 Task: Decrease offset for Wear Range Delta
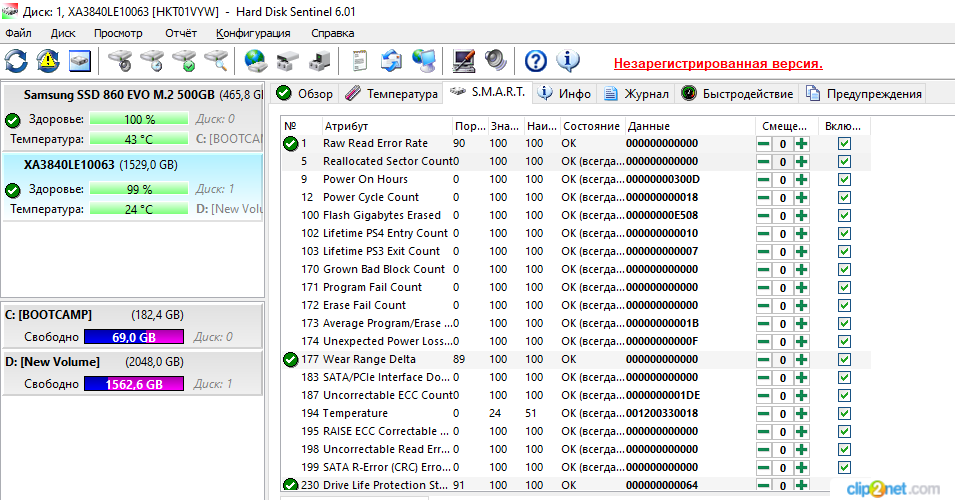pos(763,360)
